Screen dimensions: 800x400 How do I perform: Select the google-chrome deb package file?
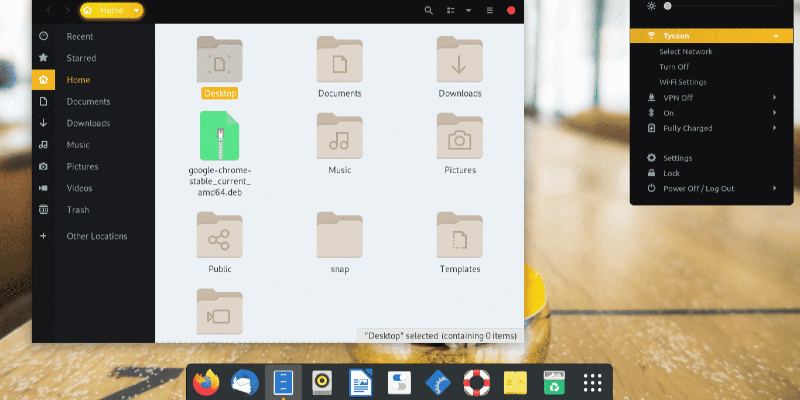(219, 136)
